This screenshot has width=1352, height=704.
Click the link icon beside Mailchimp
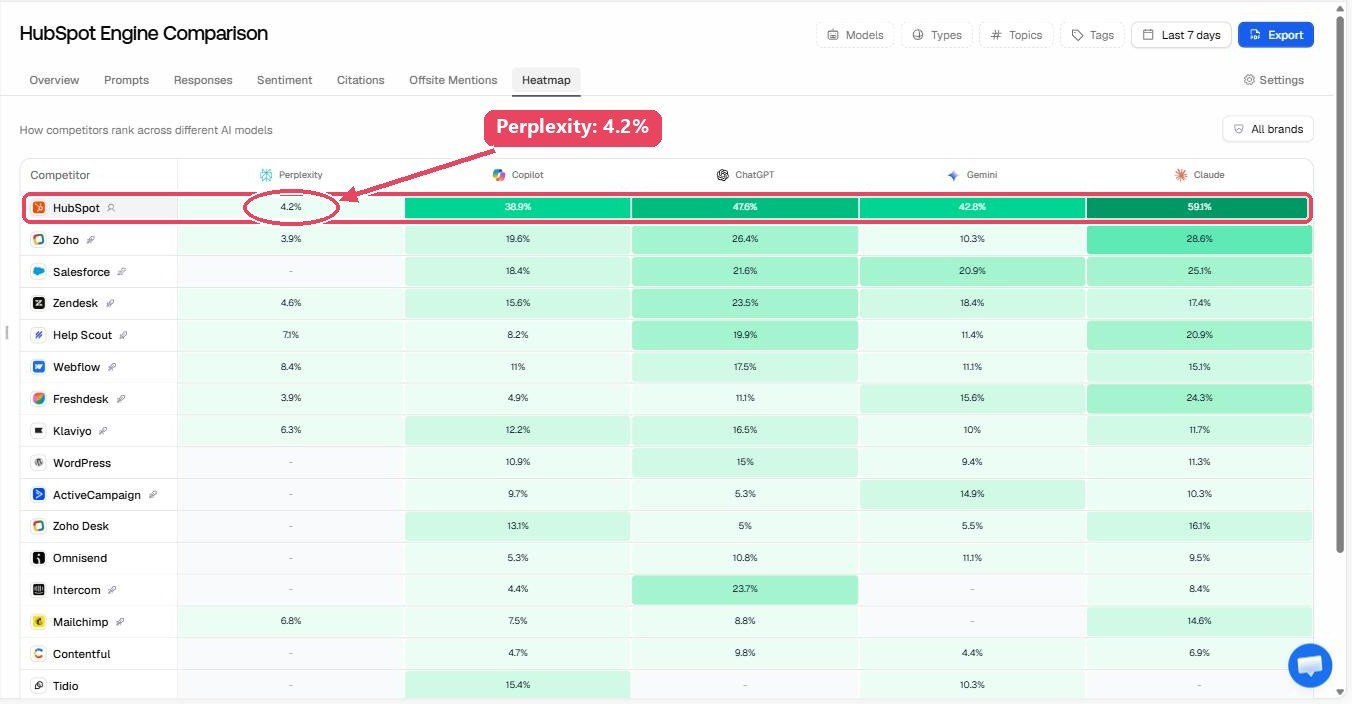pyautogui.click(x=119, y=622)
